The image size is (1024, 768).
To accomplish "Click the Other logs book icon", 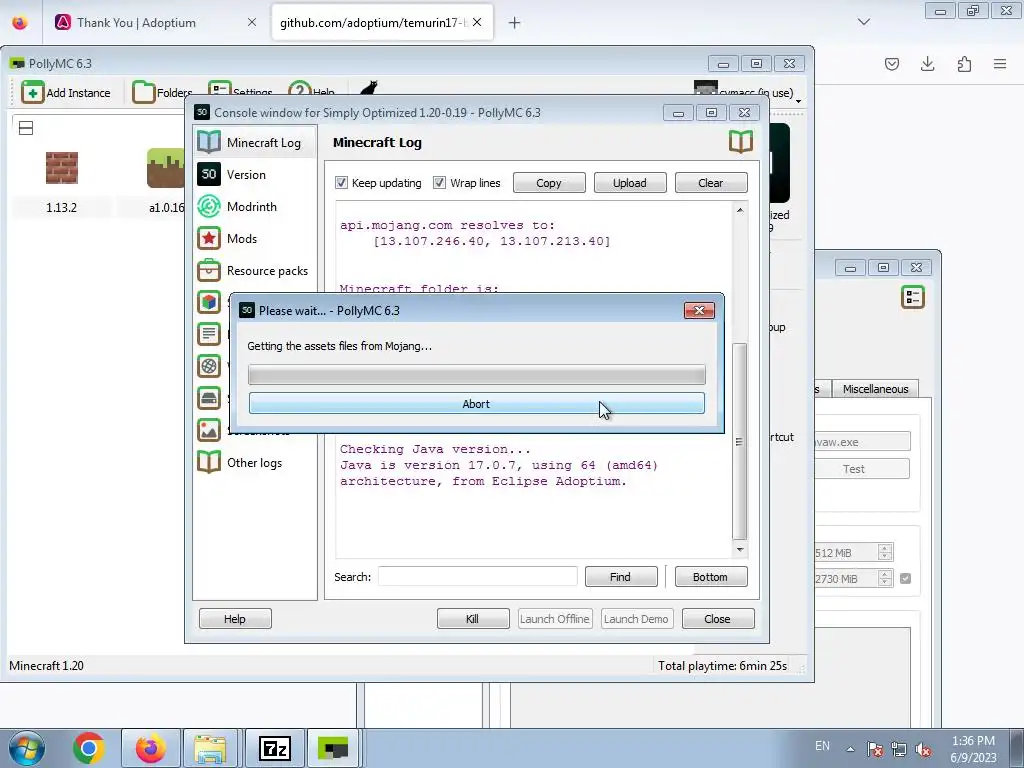I will 209,462.
